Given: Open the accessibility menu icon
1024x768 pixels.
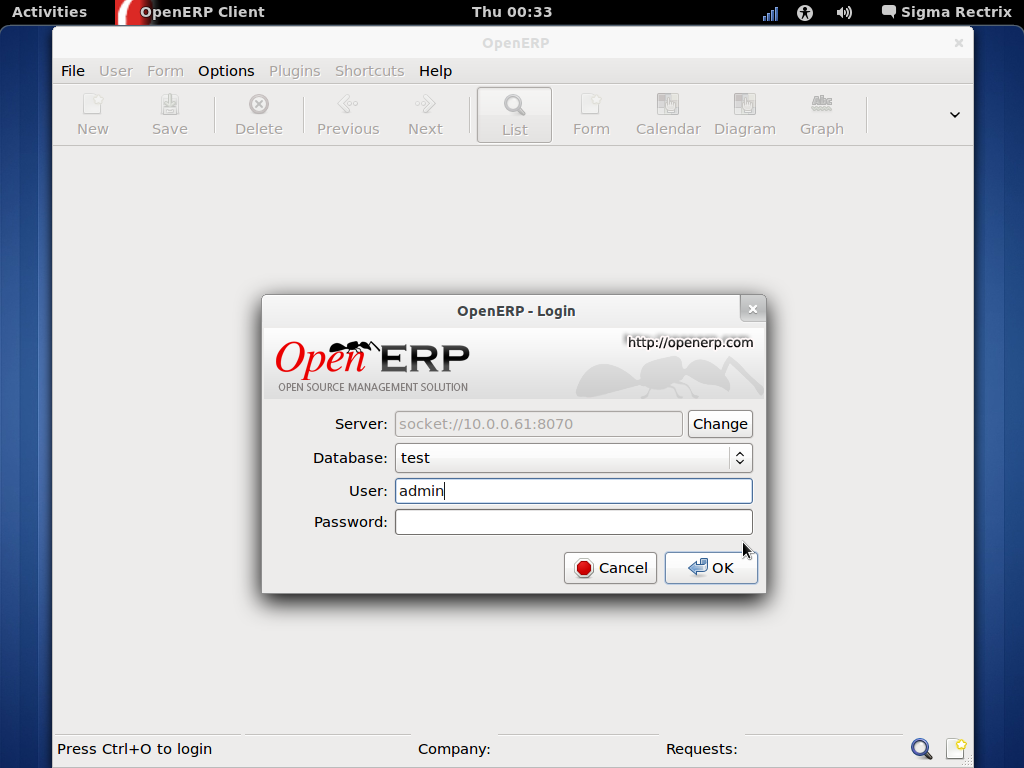Looking at the screenshot, I should [x=805, y=12].
